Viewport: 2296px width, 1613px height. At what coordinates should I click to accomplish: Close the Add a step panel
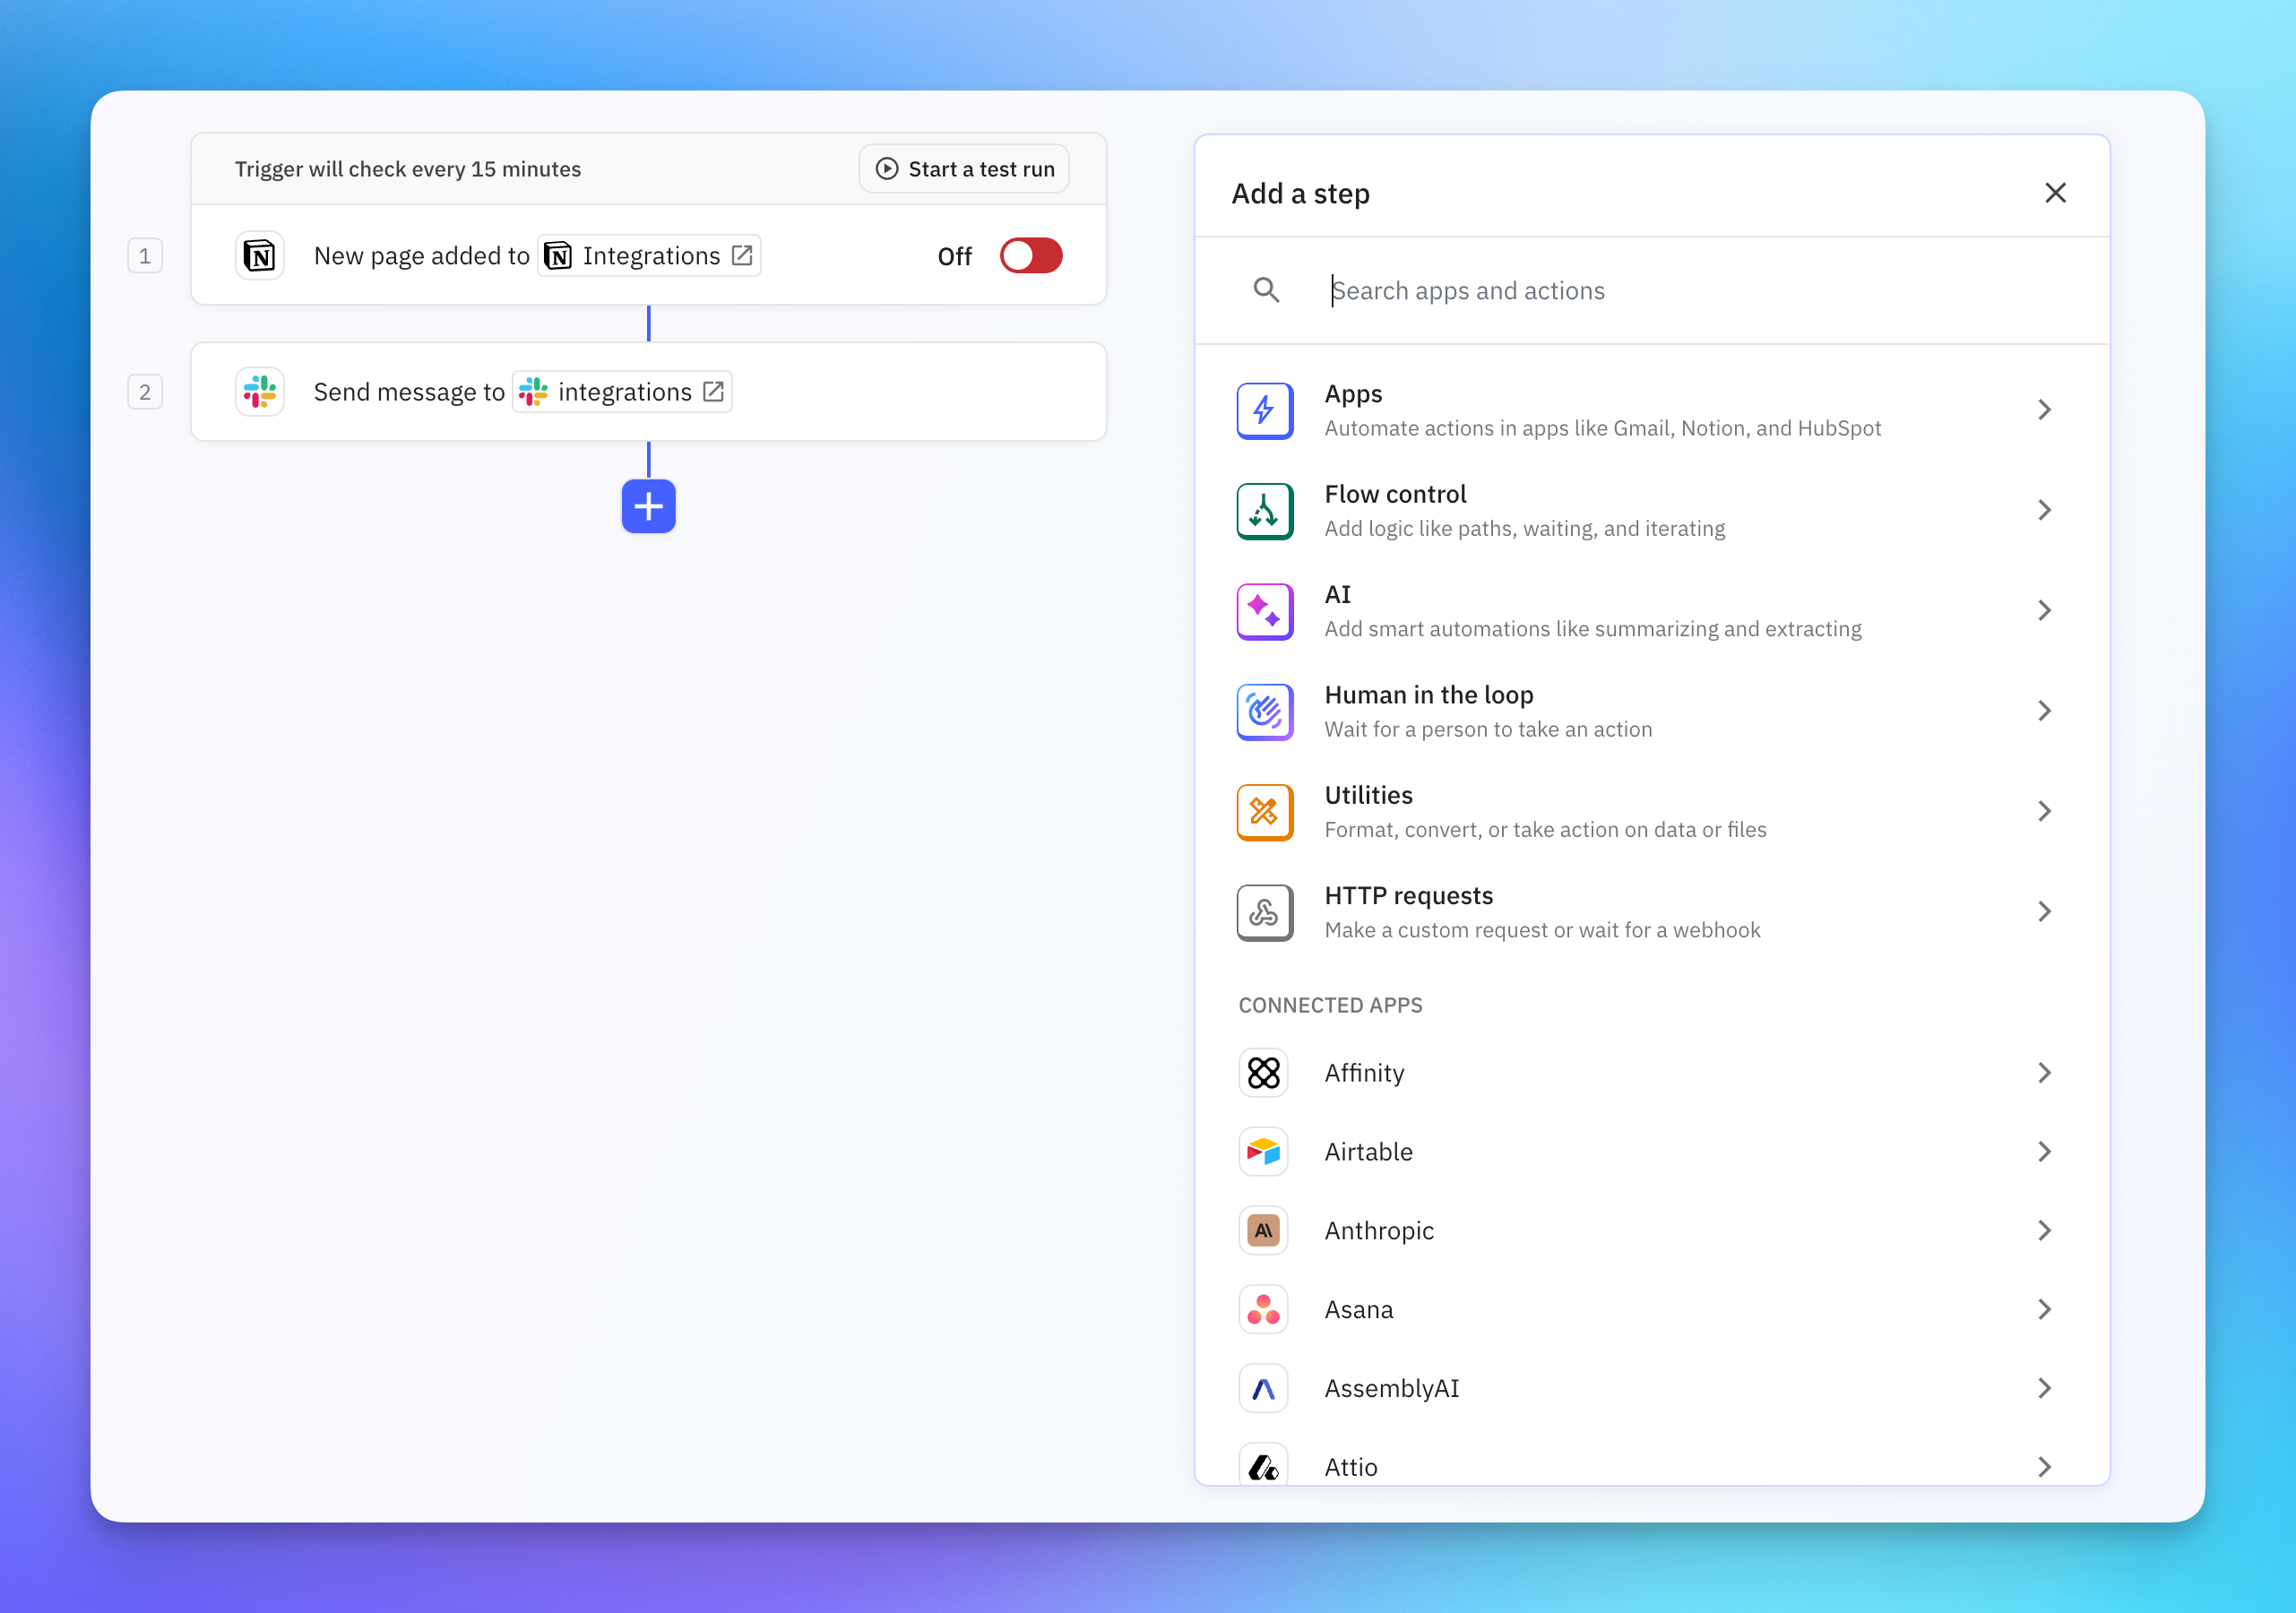[x=2054, y=193]
